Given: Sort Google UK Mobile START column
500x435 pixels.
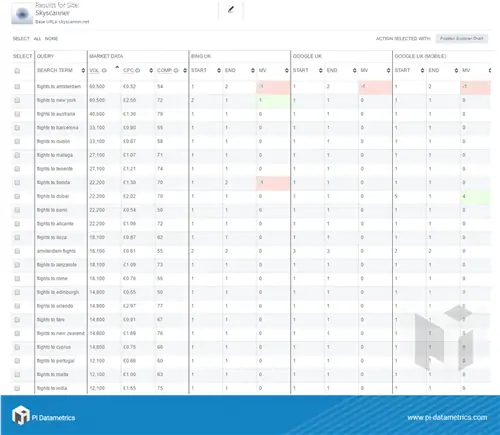Looking at the screenshot, I should coord(422,70).
